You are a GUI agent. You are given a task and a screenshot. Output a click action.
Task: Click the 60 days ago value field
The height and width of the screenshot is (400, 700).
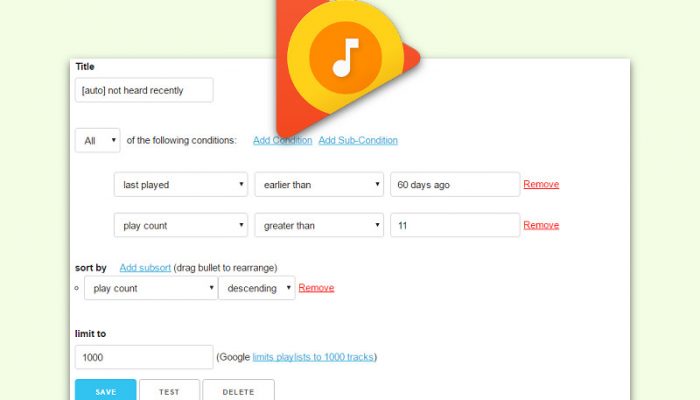[x=455, y=184]
